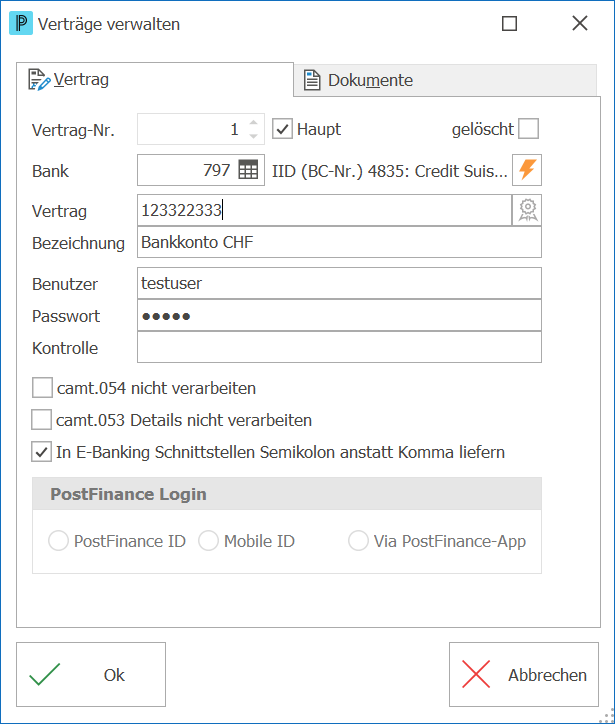Viewport: 615px width, 724px height.
Task: Enable camt.053 Details nicht verarbeiten
Action: [x=42, y=419]
